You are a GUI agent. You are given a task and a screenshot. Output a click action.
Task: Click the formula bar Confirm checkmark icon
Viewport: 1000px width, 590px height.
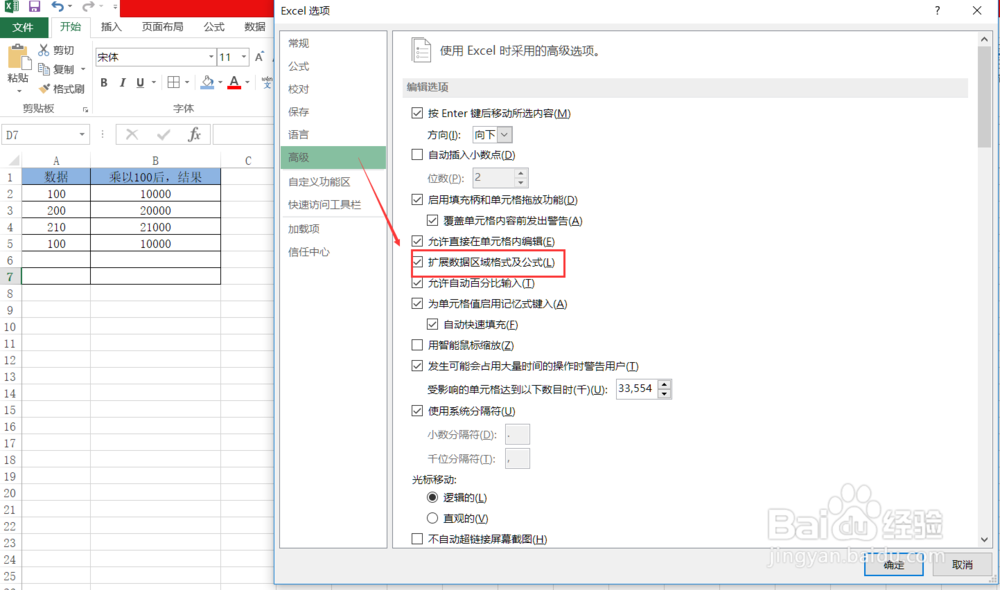pos(163,135)
